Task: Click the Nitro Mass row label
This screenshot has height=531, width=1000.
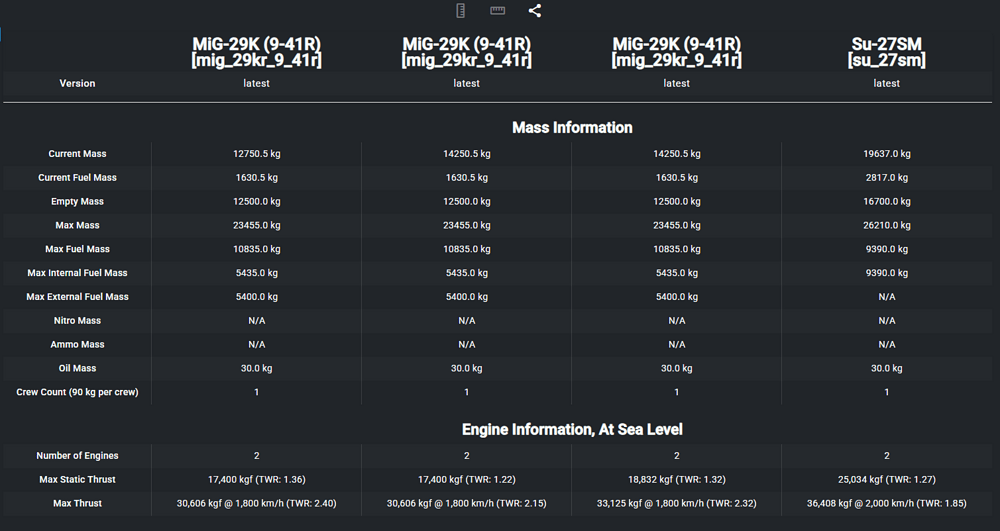Action: coord(77,321)
